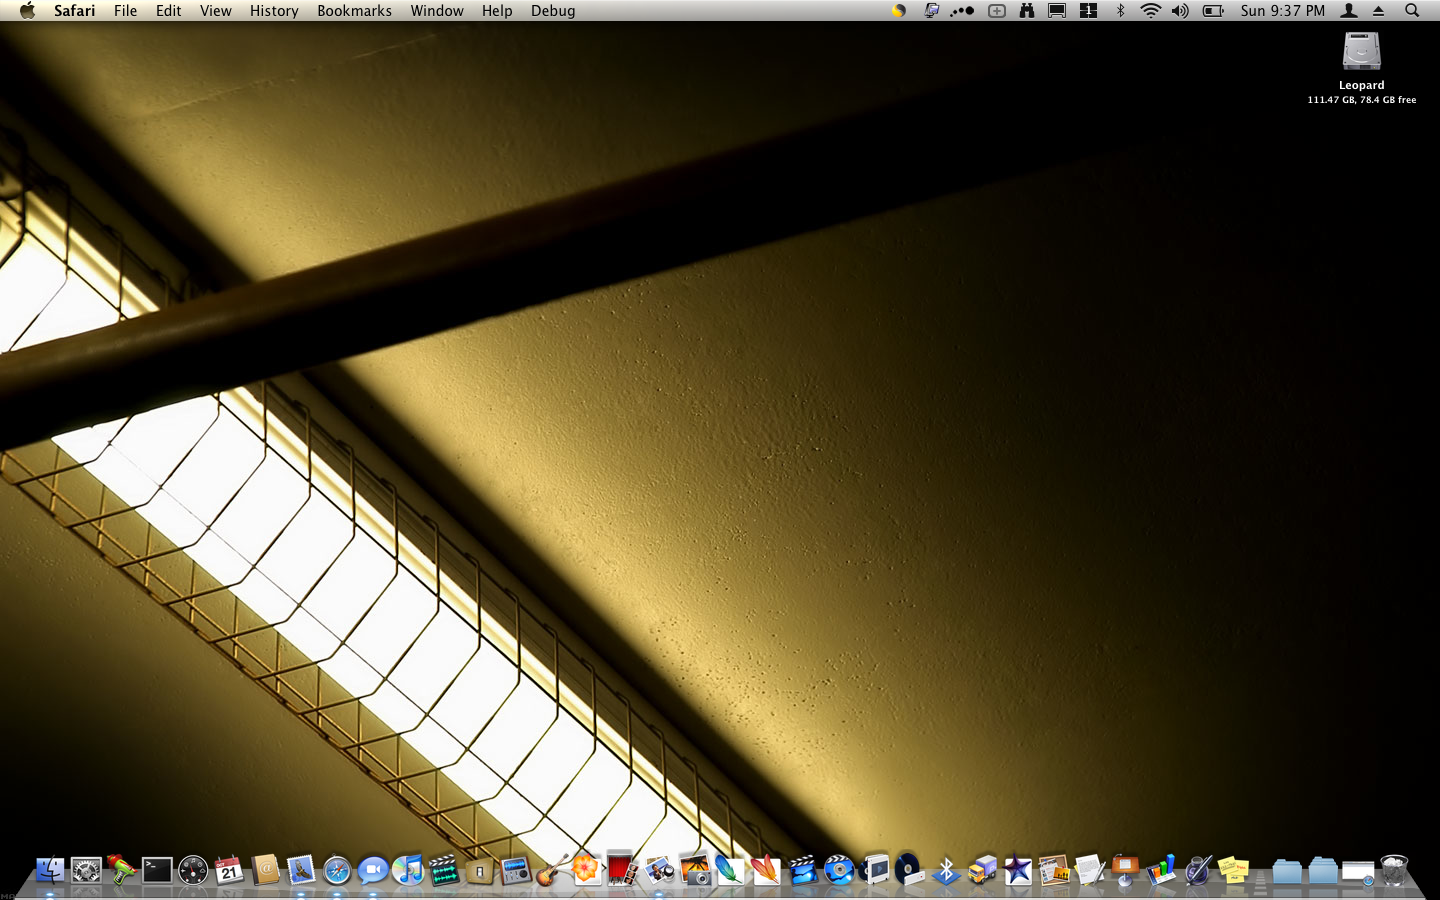Click the Safari compass icon in Dock

point(337,870)
